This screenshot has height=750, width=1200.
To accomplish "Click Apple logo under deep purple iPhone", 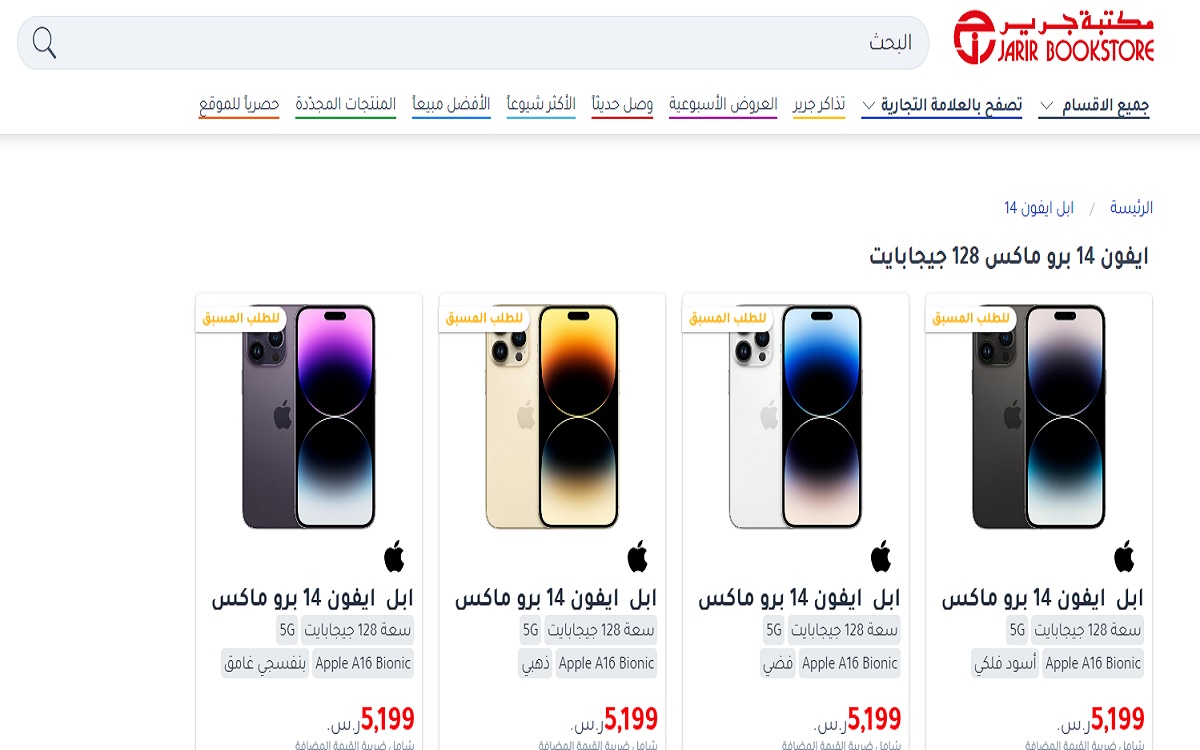I will (x=394, y=557).
